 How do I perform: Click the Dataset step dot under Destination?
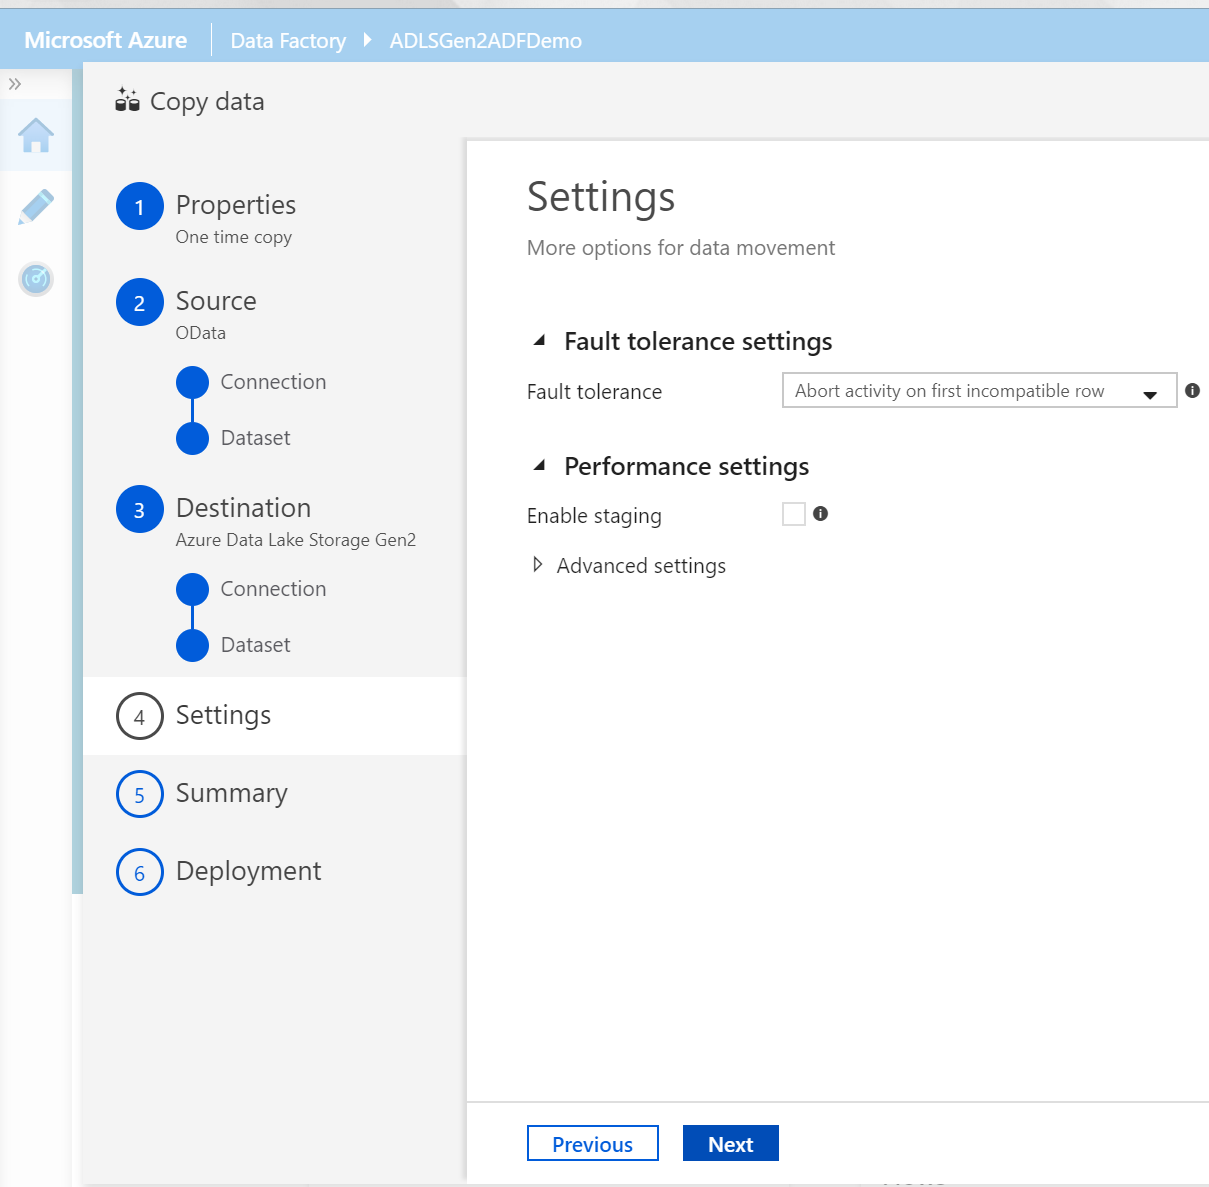click(192, 645)
